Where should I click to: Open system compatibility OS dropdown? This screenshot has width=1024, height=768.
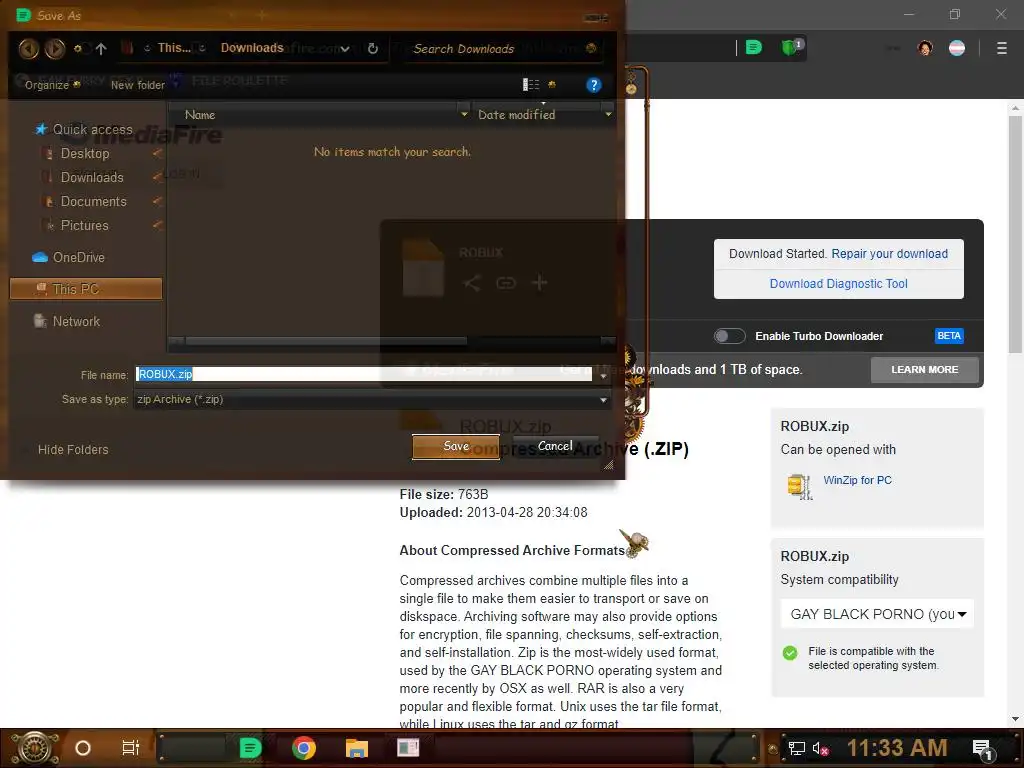coord(877,614)
